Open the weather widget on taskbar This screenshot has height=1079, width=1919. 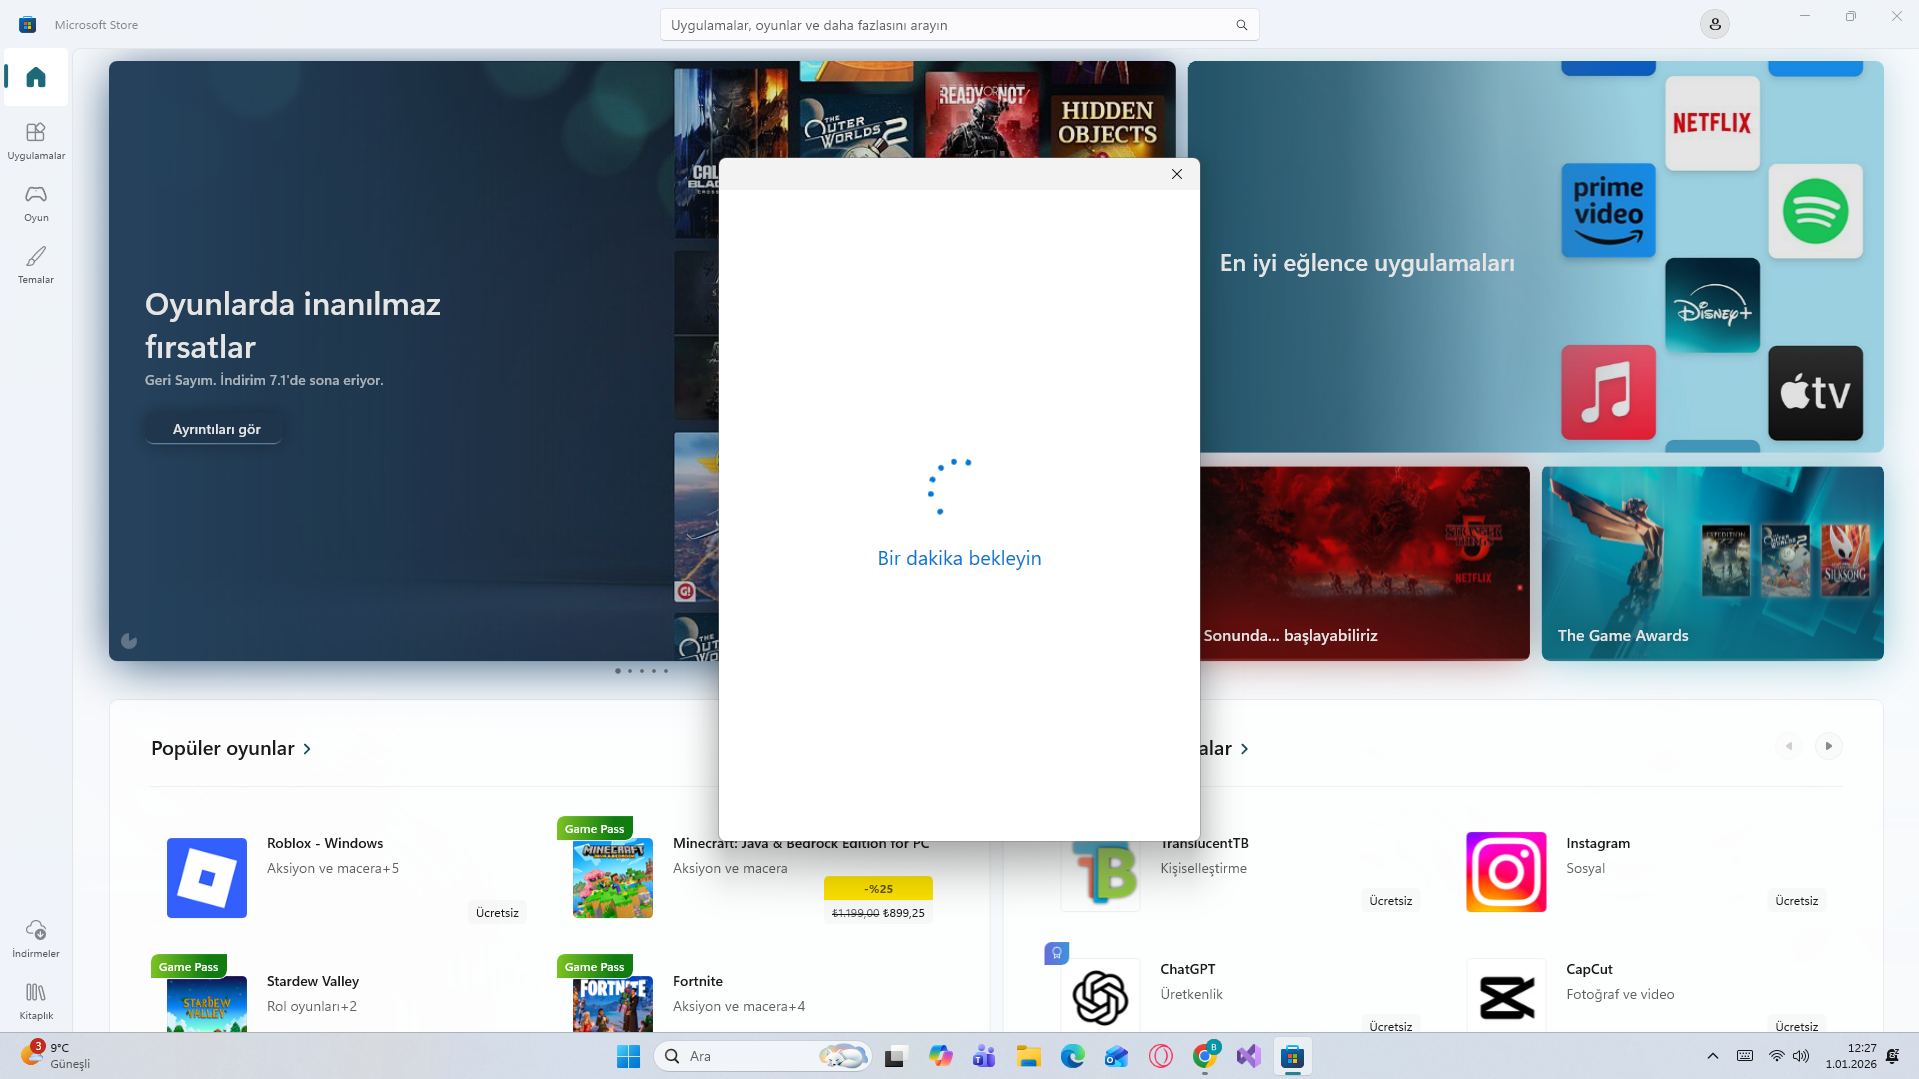[56, 1056]
